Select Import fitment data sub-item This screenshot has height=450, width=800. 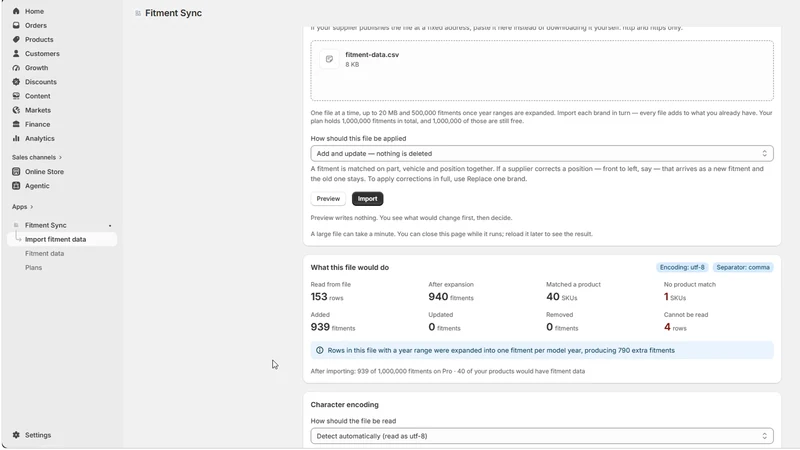pos(62,239)
